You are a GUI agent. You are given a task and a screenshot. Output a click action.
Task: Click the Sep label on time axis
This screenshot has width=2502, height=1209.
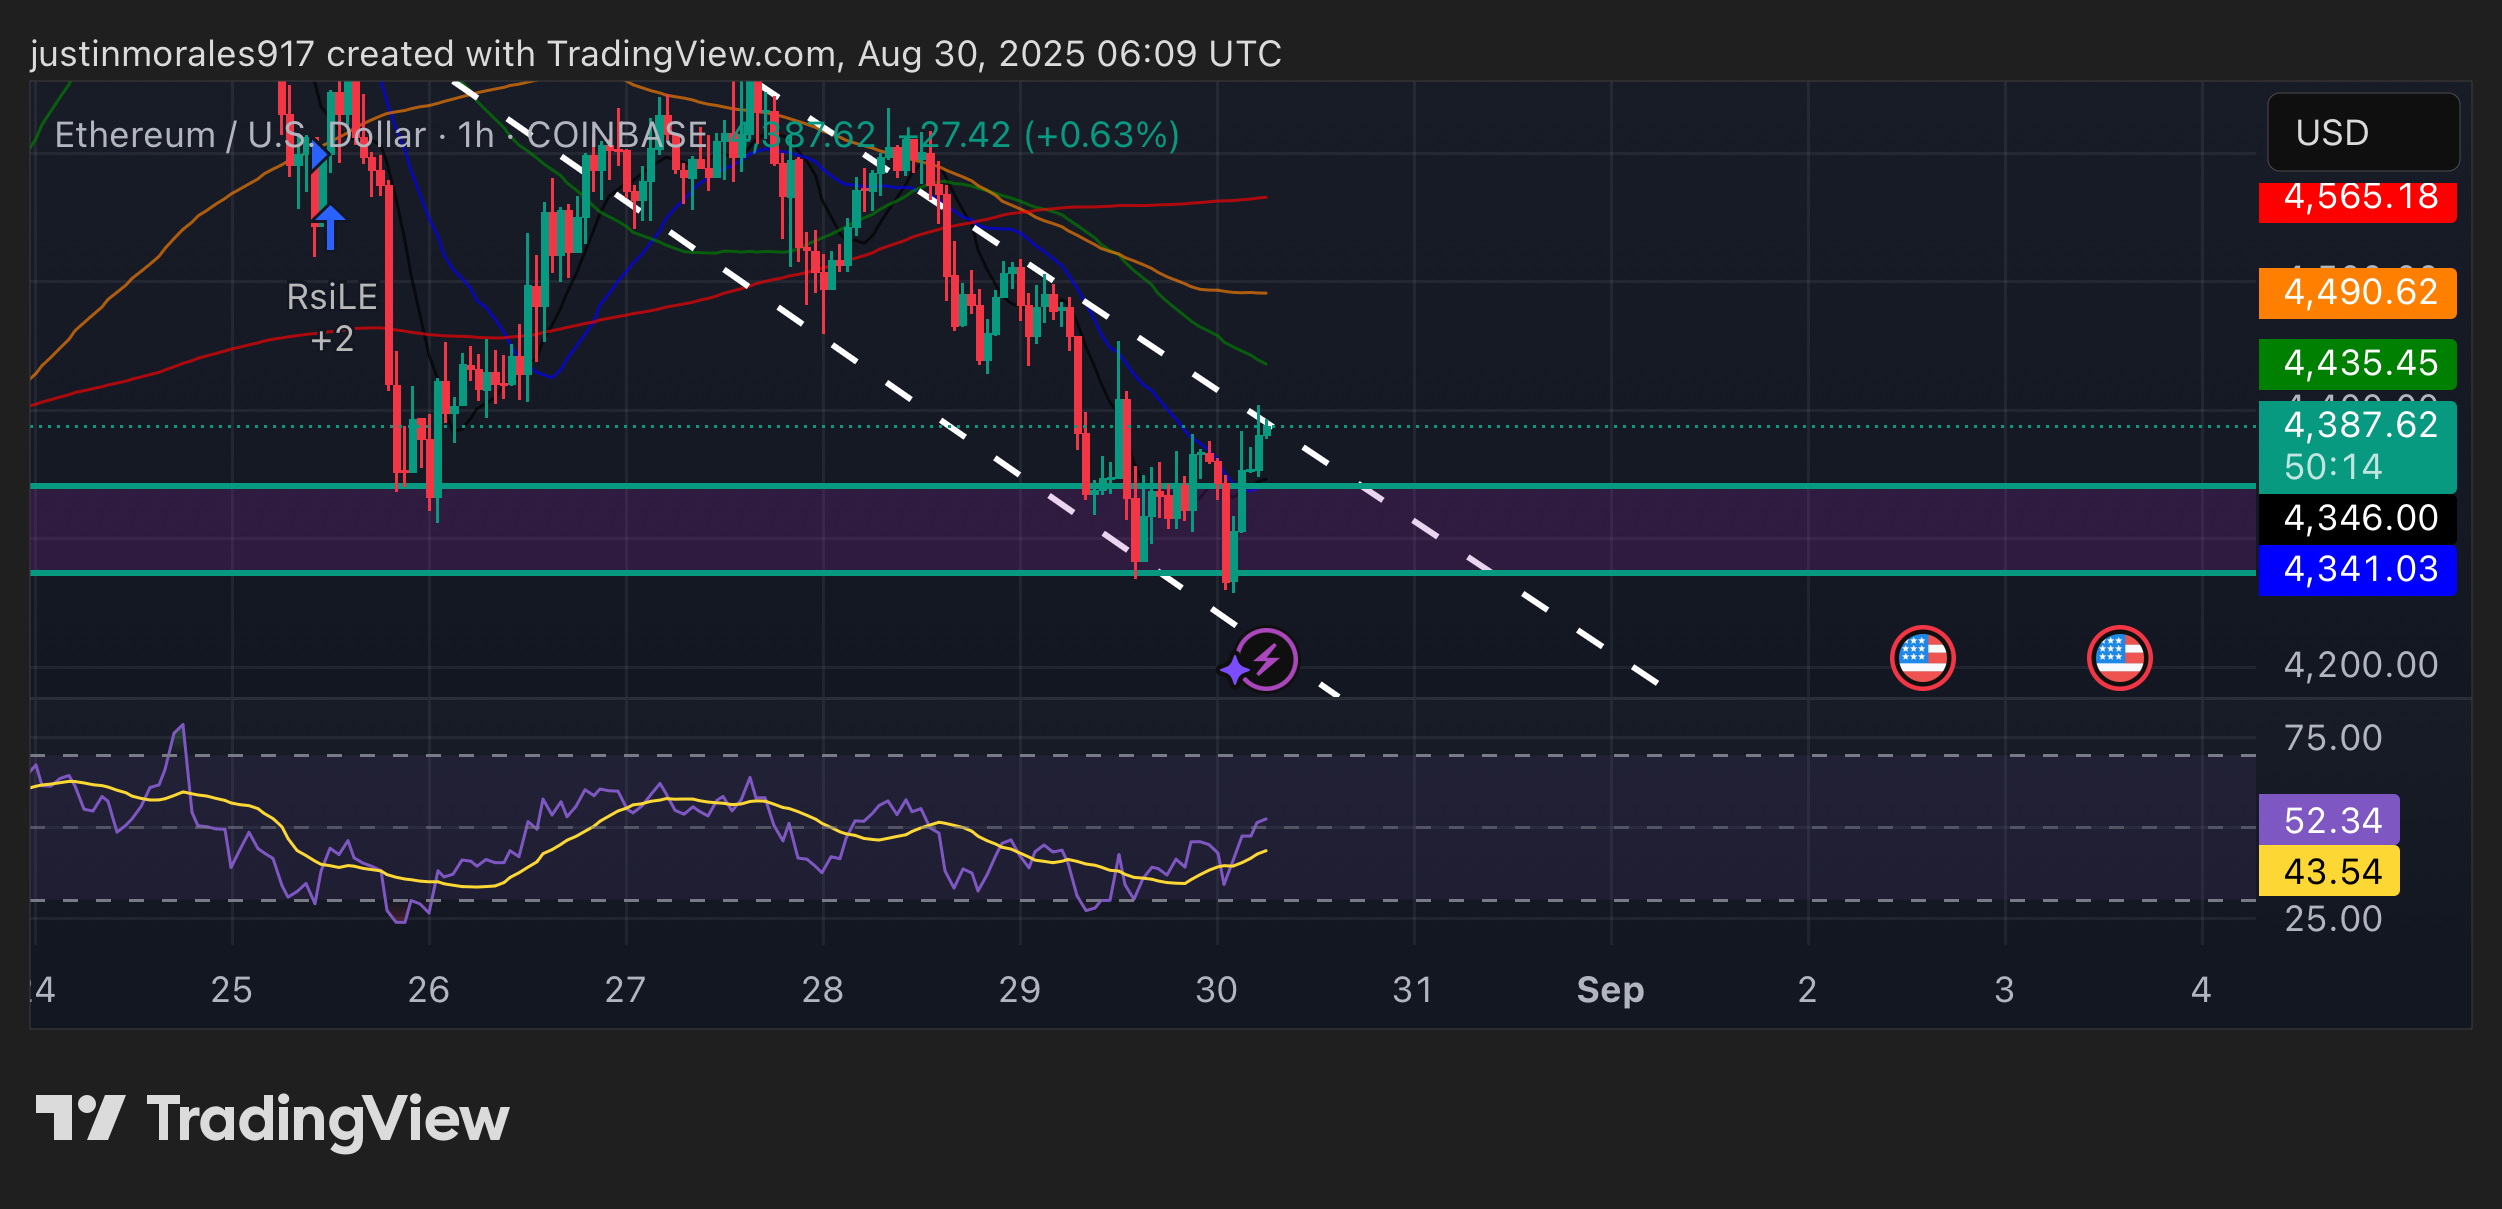click(x=1610, y=990)
